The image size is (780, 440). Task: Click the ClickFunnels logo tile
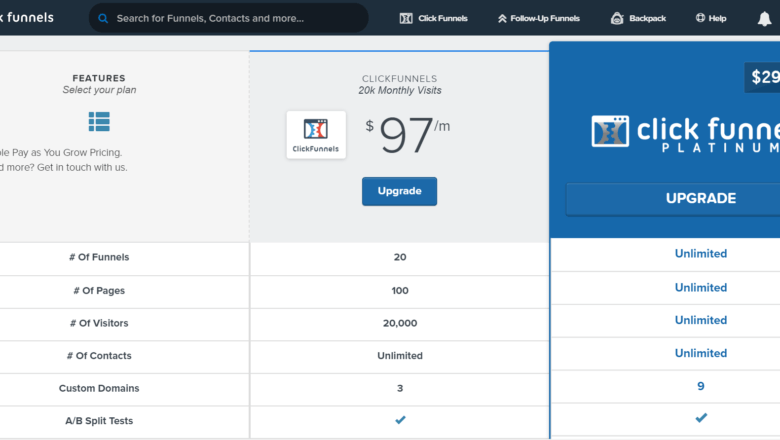coord(316,135)
